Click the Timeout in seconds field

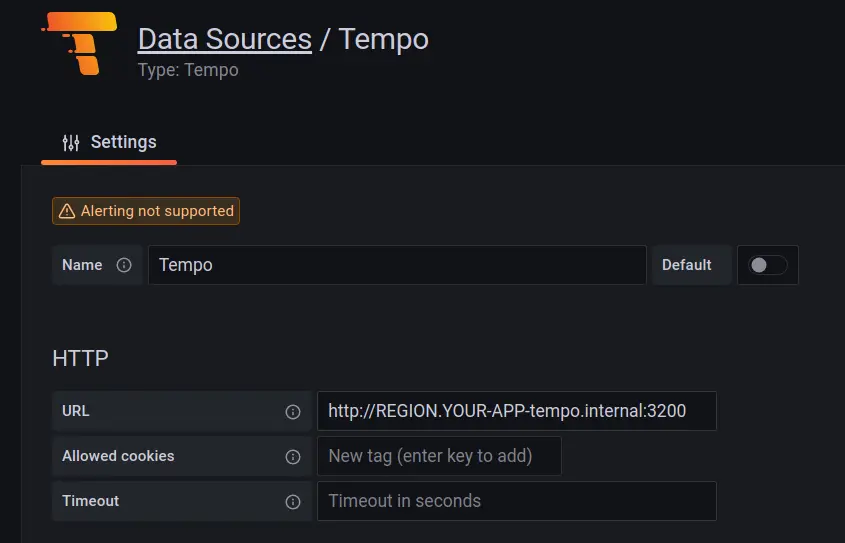[x=516, y=501]
